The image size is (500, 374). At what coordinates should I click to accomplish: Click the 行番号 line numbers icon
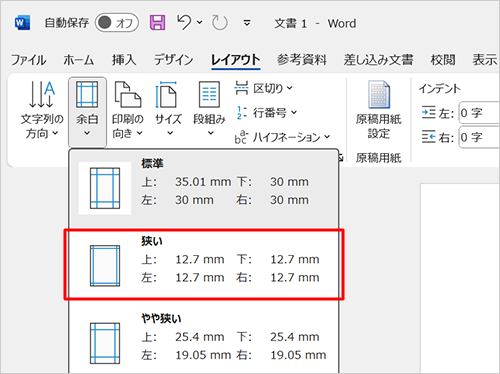pyautogui.click(x=241, y=113)
